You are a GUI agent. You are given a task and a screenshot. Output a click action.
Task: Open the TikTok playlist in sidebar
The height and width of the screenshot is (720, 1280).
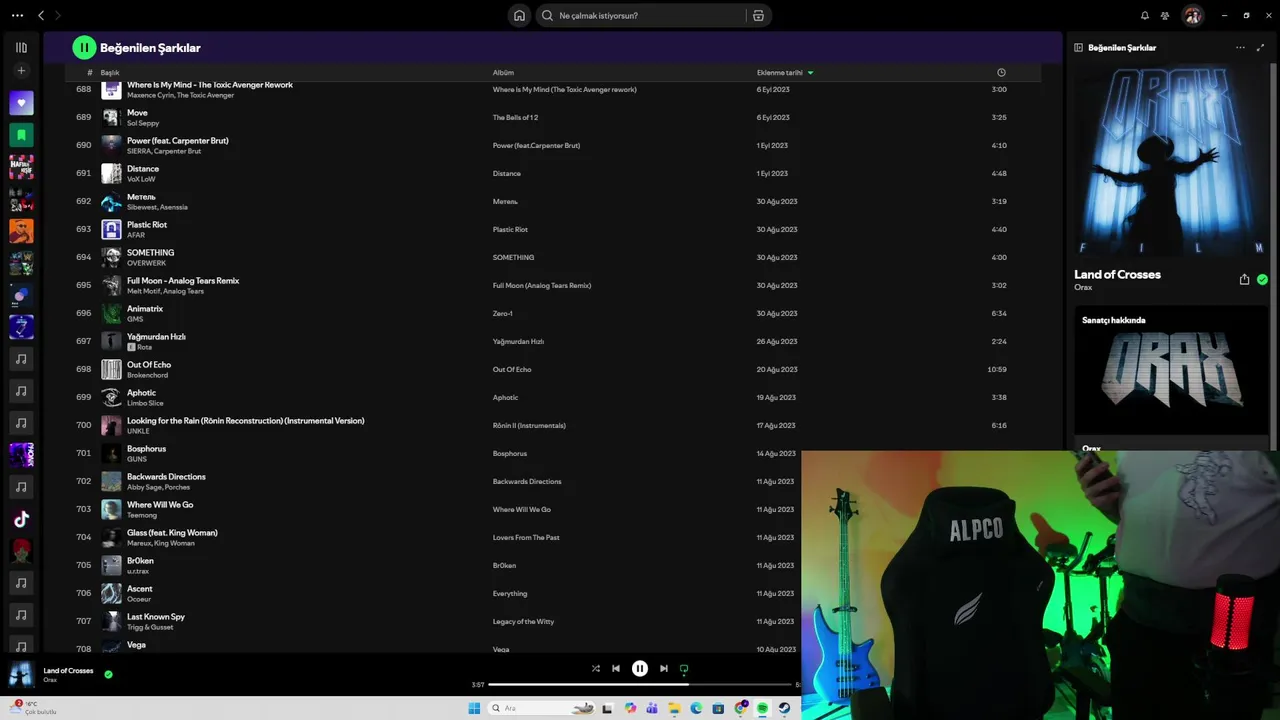21,519
